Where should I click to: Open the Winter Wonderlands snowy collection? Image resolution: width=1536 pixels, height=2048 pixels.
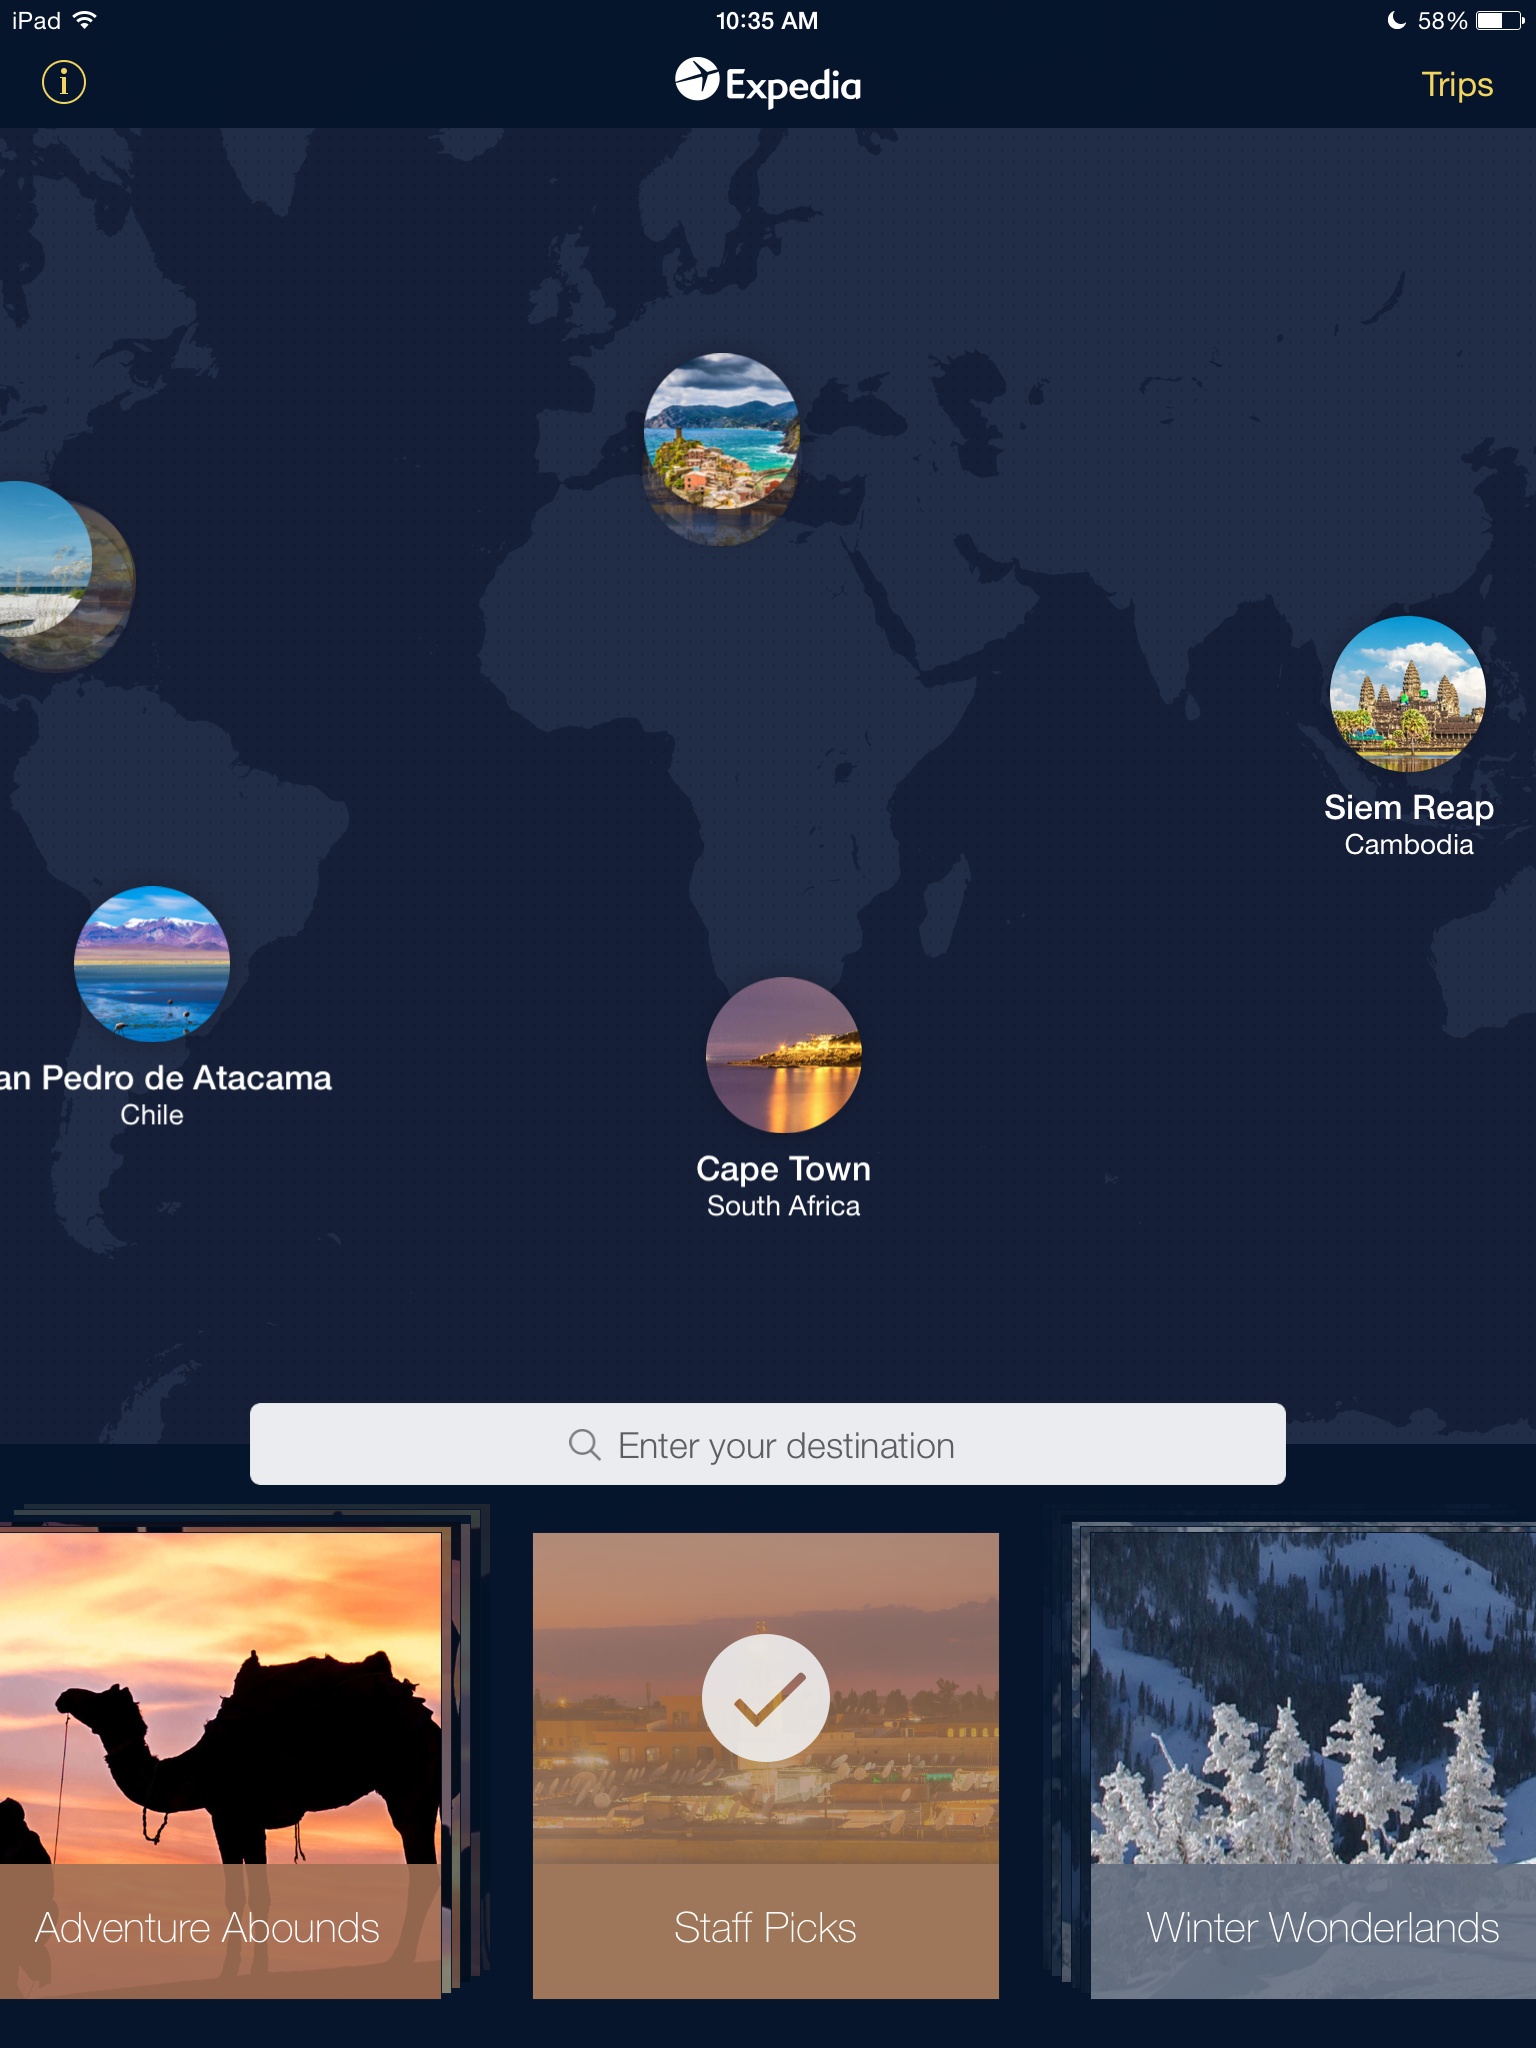(1313, 1765)
